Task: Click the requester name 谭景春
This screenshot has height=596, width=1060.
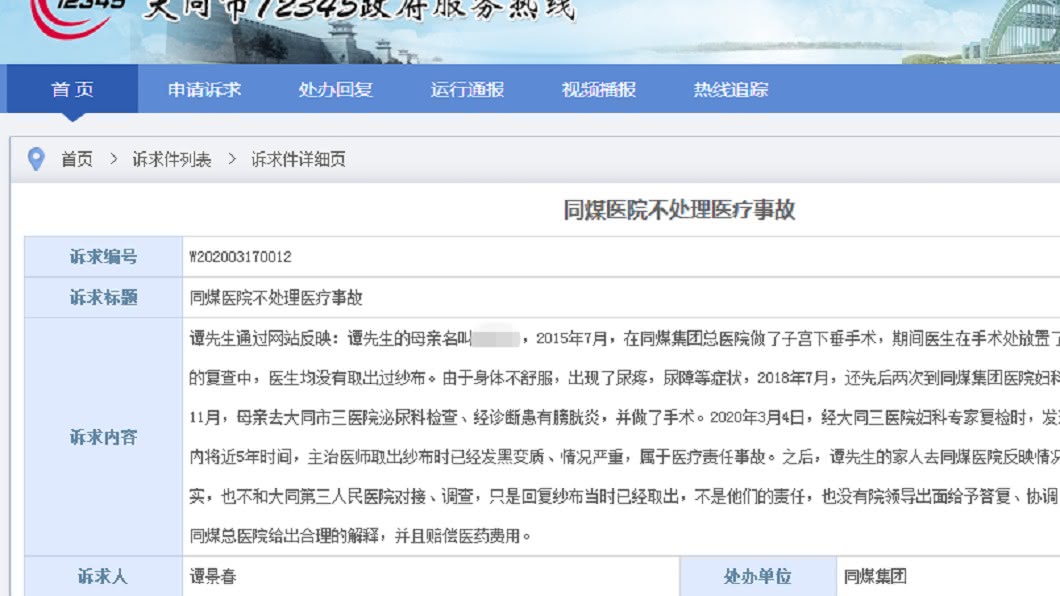Action: 213,576
